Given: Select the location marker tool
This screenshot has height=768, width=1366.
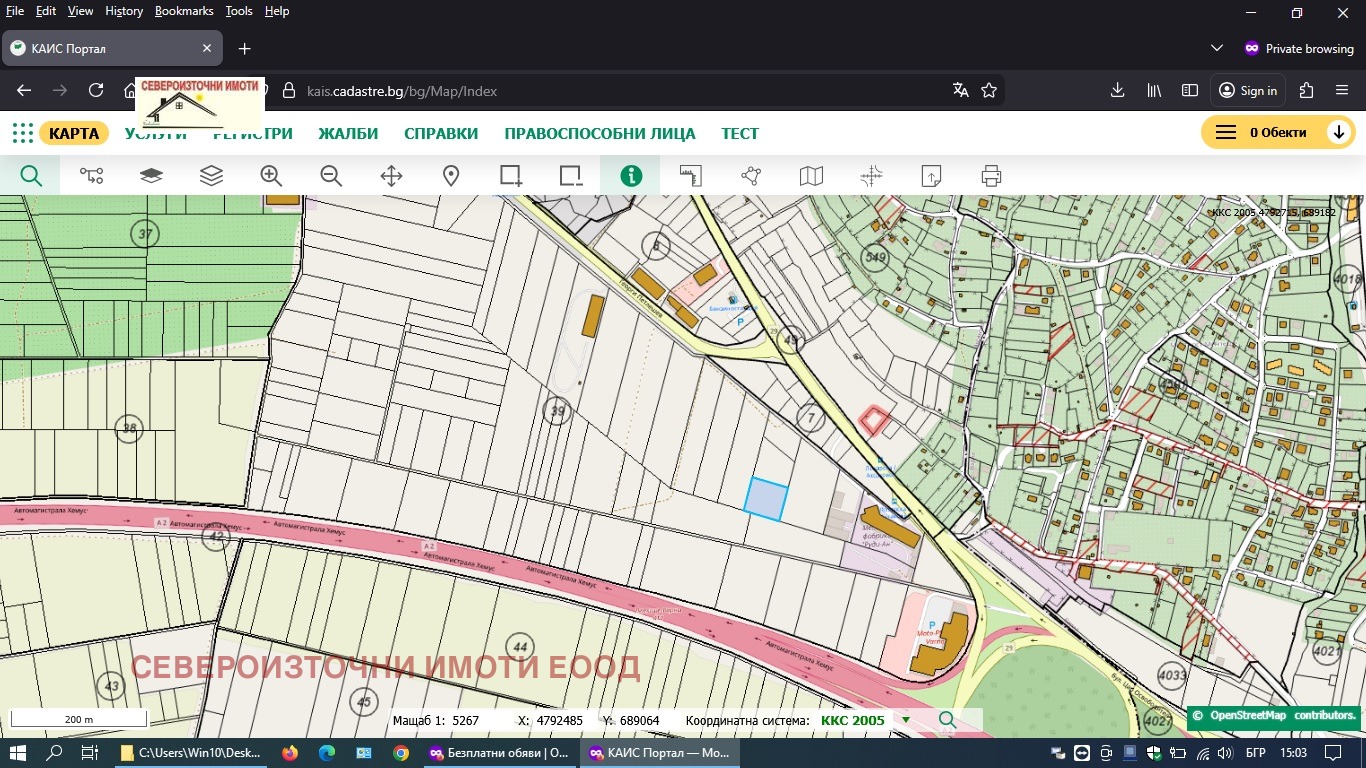Looking at the screenshot, I should tap(450, 175).
